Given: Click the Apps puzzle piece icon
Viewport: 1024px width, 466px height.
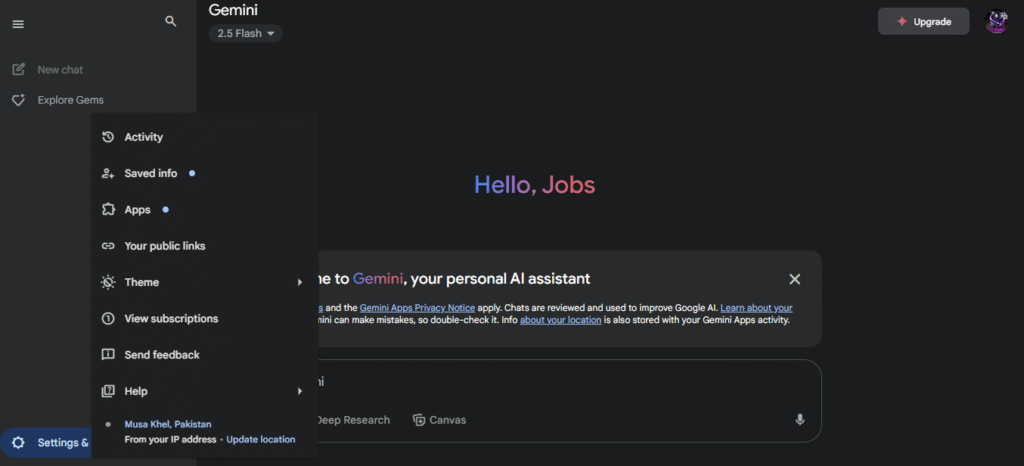Looking at the screenshot, I should [x=108, y=210].
